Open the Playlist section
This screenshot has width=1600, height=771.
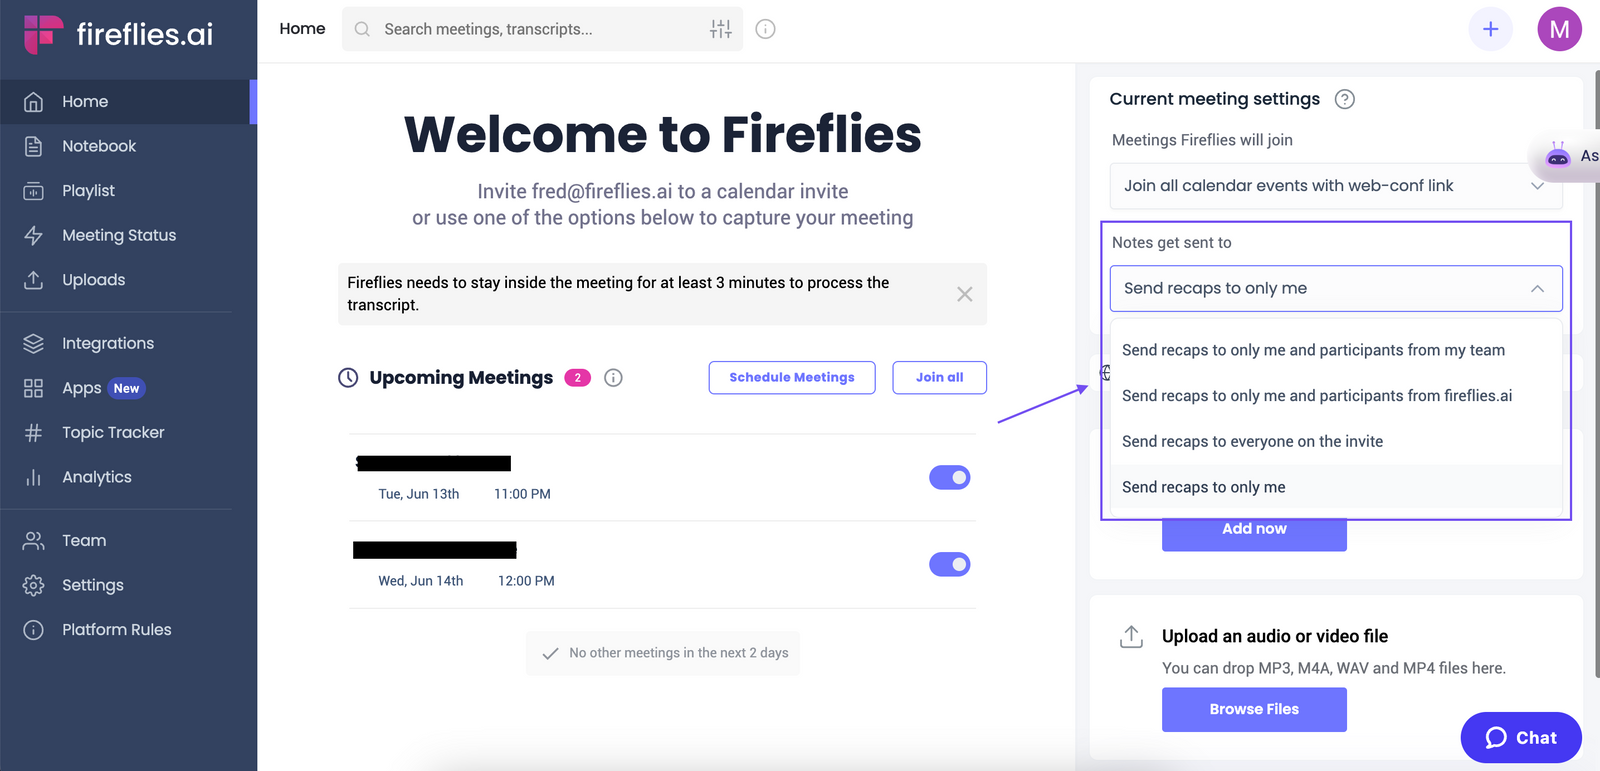88,190
